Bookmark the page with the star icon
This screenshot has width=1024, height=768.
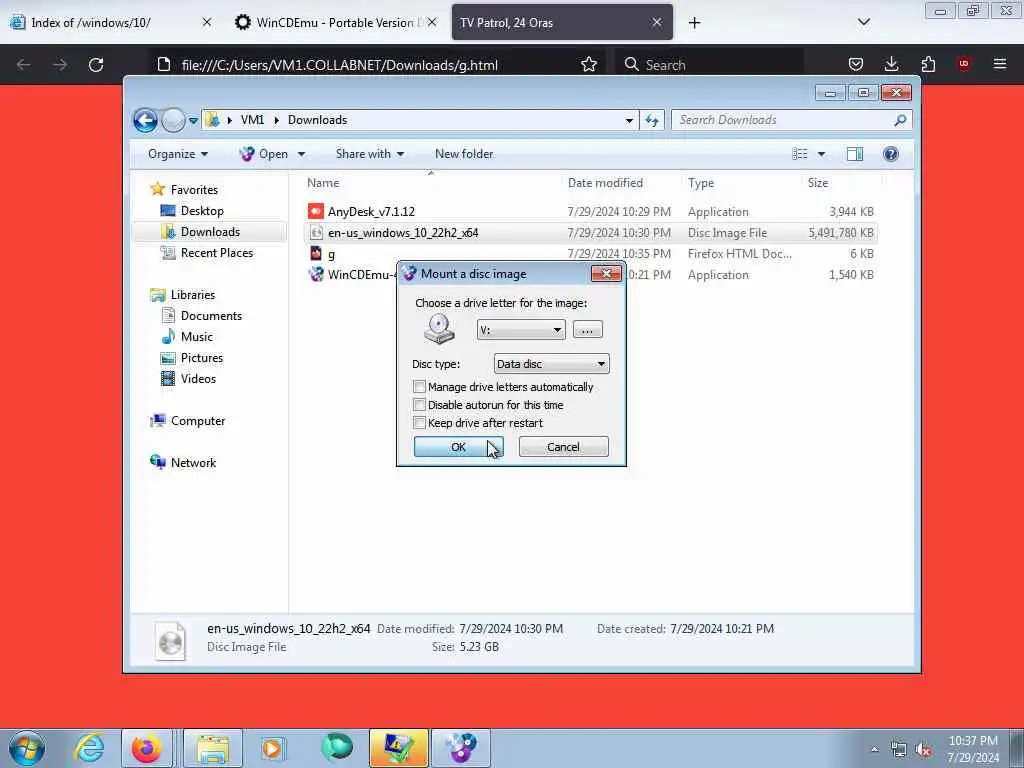pyautogui.click(x=588, y=65)
